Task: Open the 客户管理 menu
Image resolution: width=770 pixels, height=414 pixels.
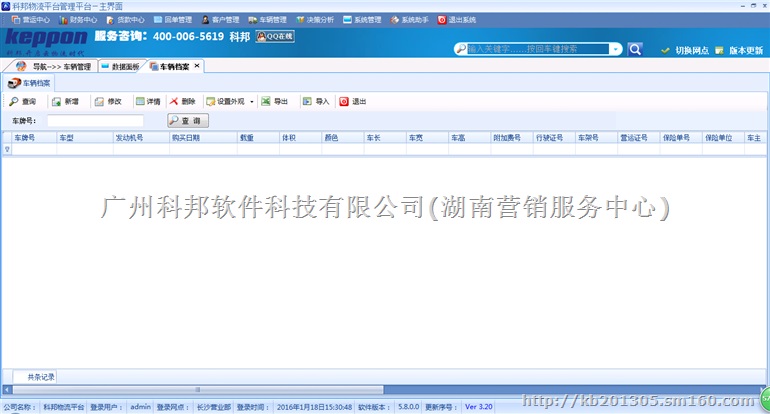Action: [220, 20]
